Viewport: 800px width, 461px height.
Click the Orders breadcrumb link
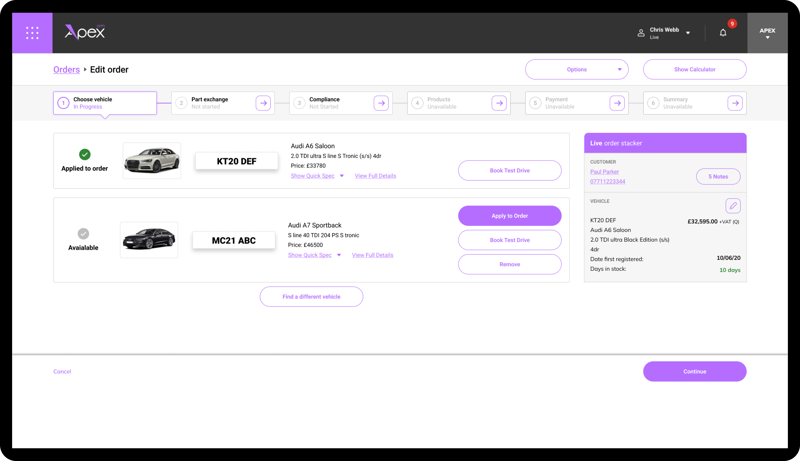click(x=66, y=70)
